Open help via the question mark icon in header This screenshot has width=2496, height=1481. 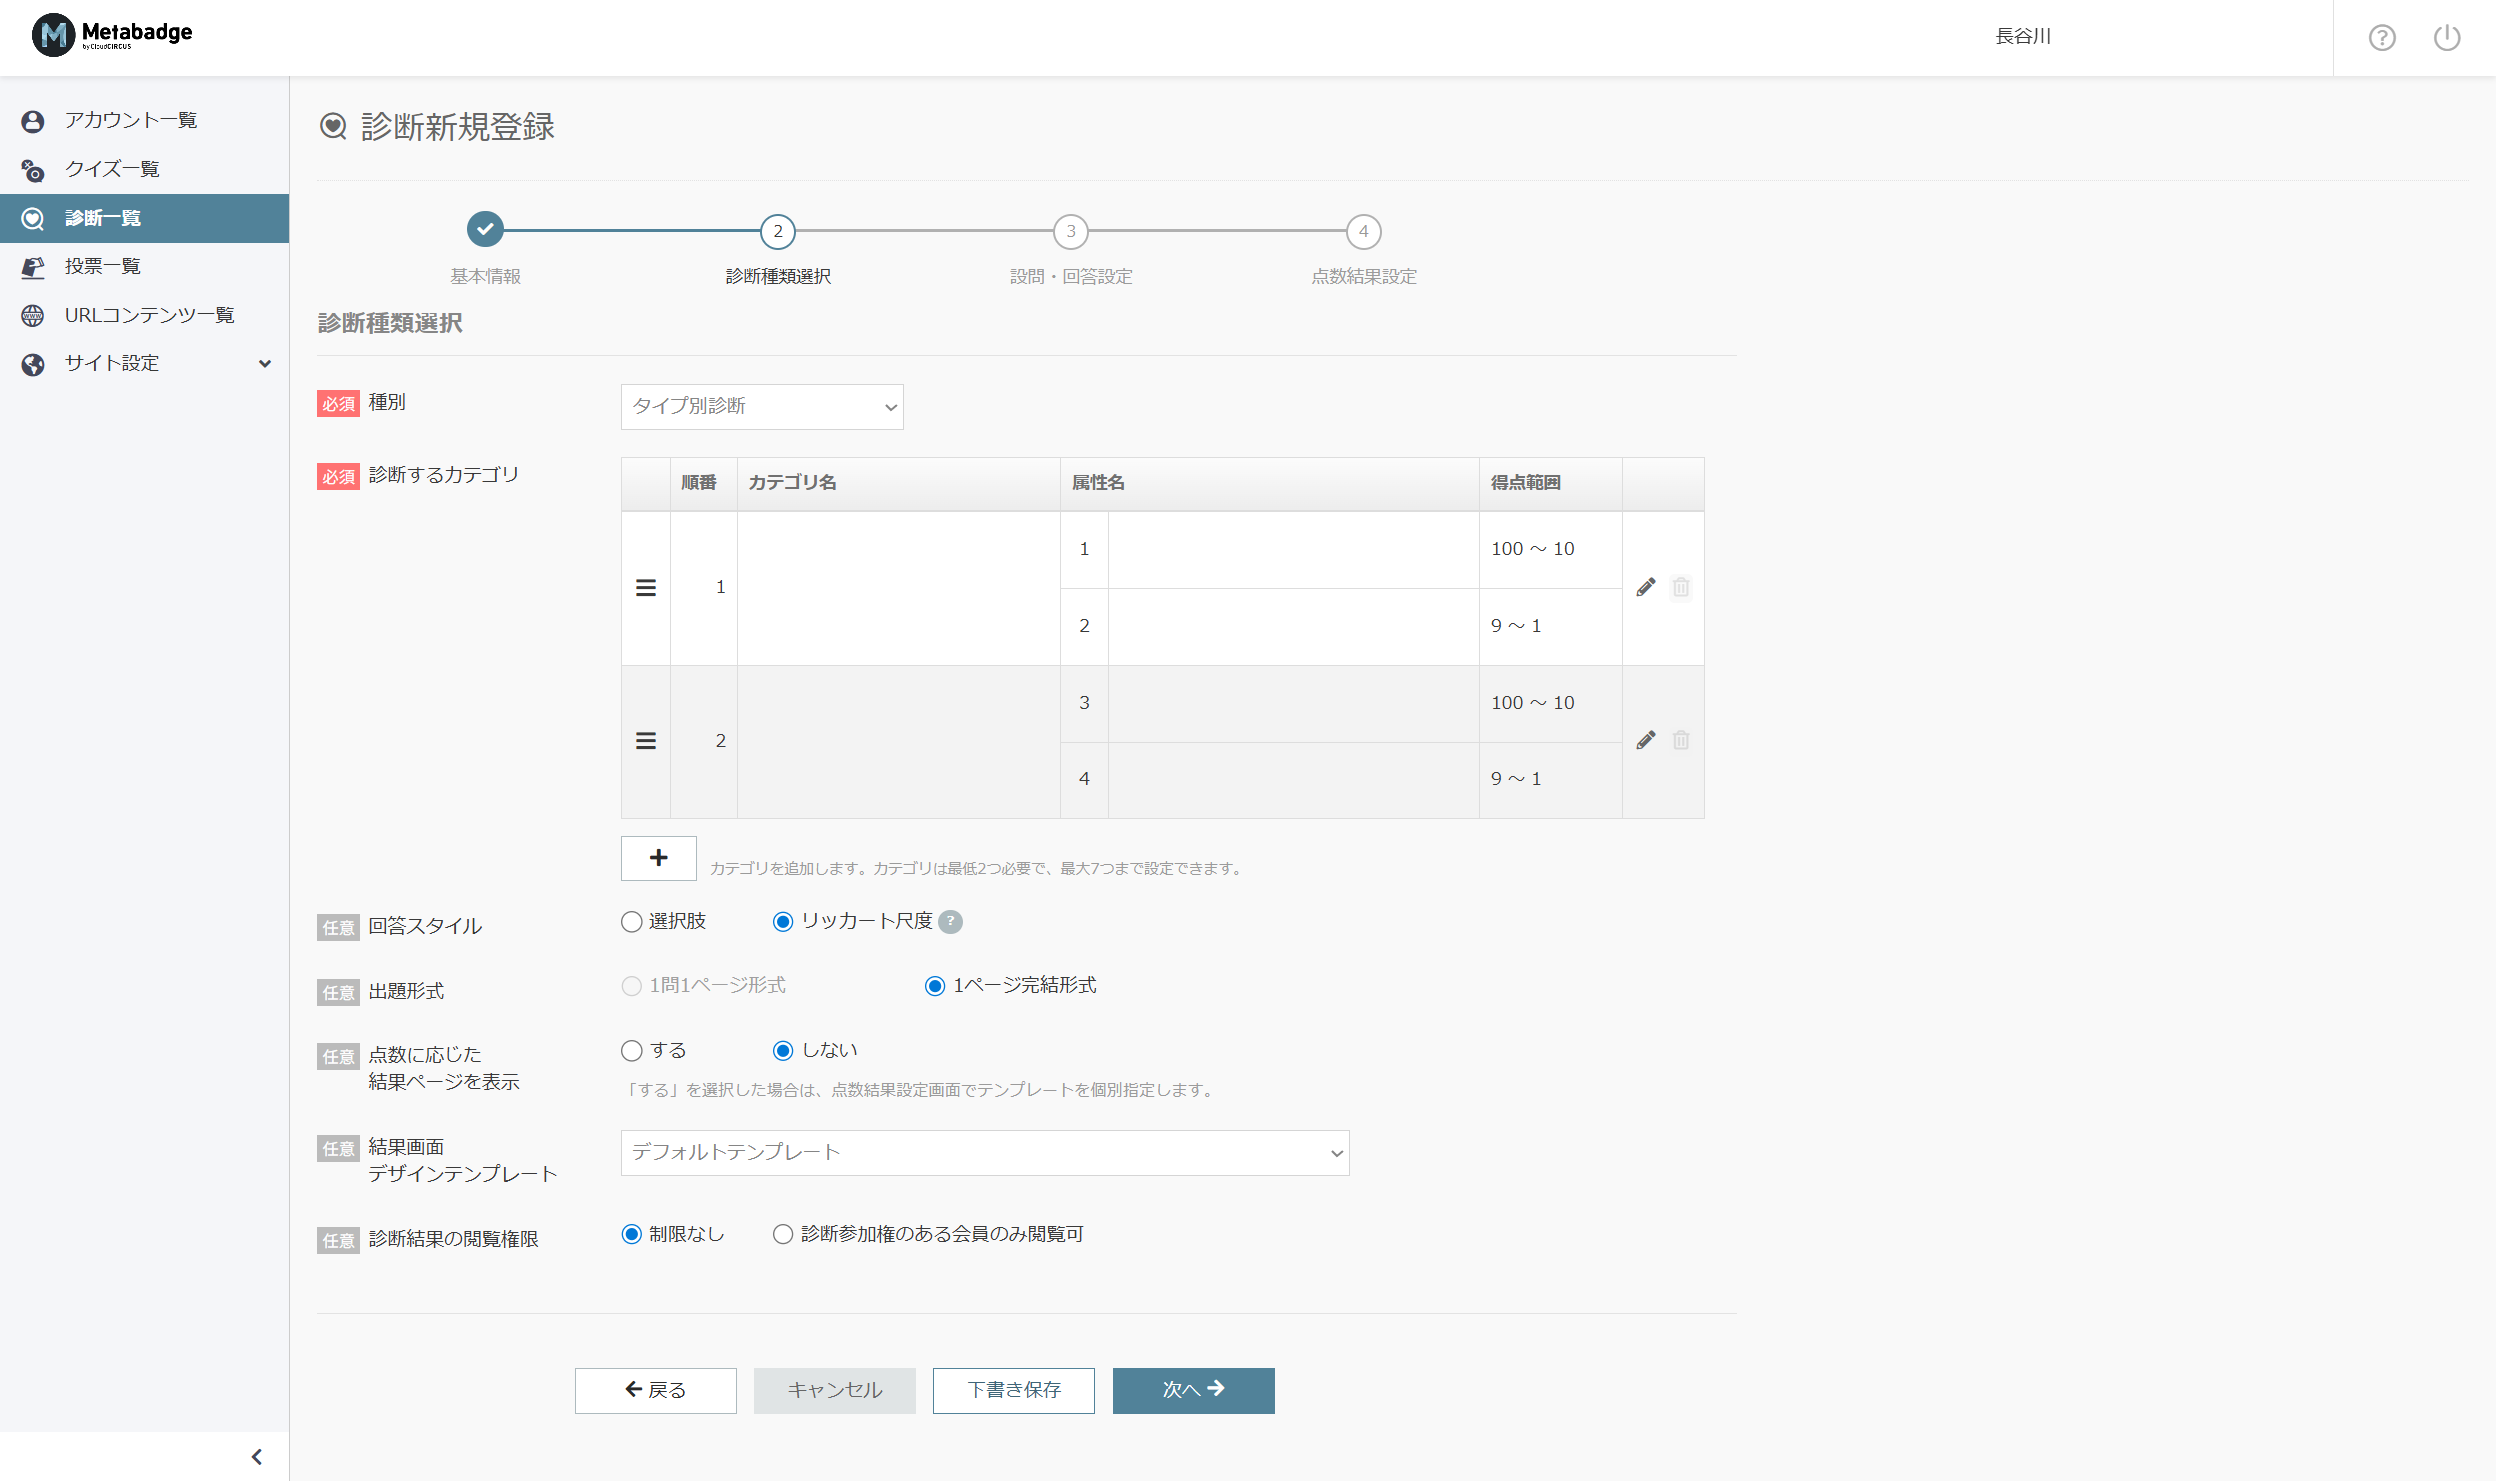click(x=2382, y=38)
